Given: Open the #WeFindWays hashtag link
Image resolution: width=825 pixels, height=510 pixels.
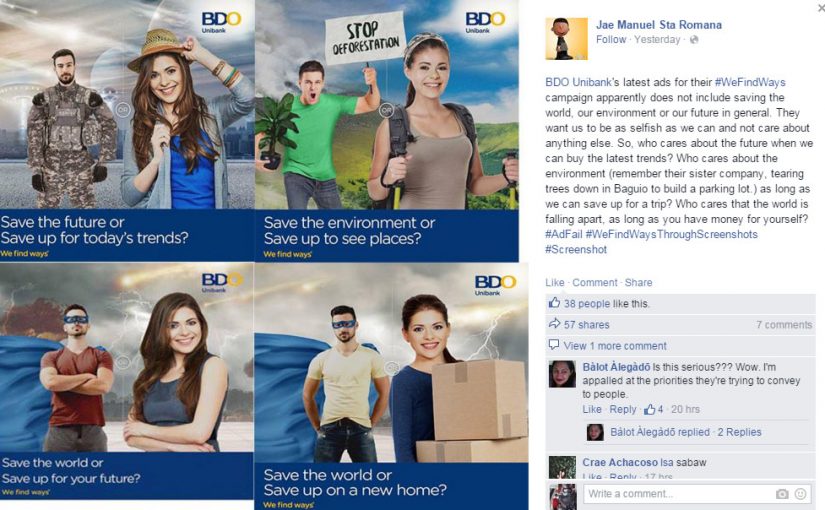Looking at the screenshot, I should [750, 82].
